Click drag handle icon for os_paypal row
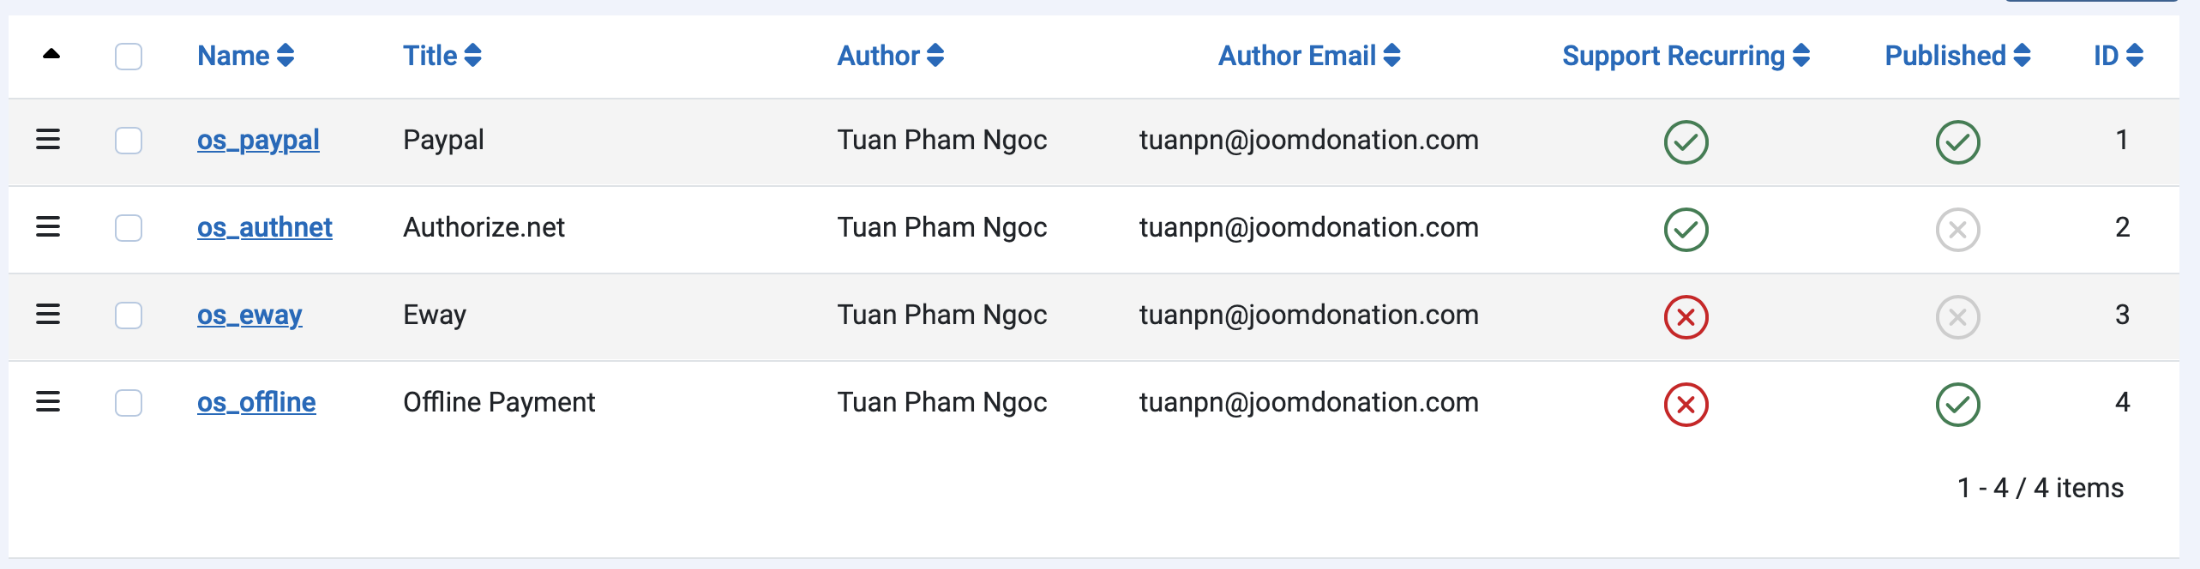Viewport: 2200px width, 569px height. (x=48, y=140)
